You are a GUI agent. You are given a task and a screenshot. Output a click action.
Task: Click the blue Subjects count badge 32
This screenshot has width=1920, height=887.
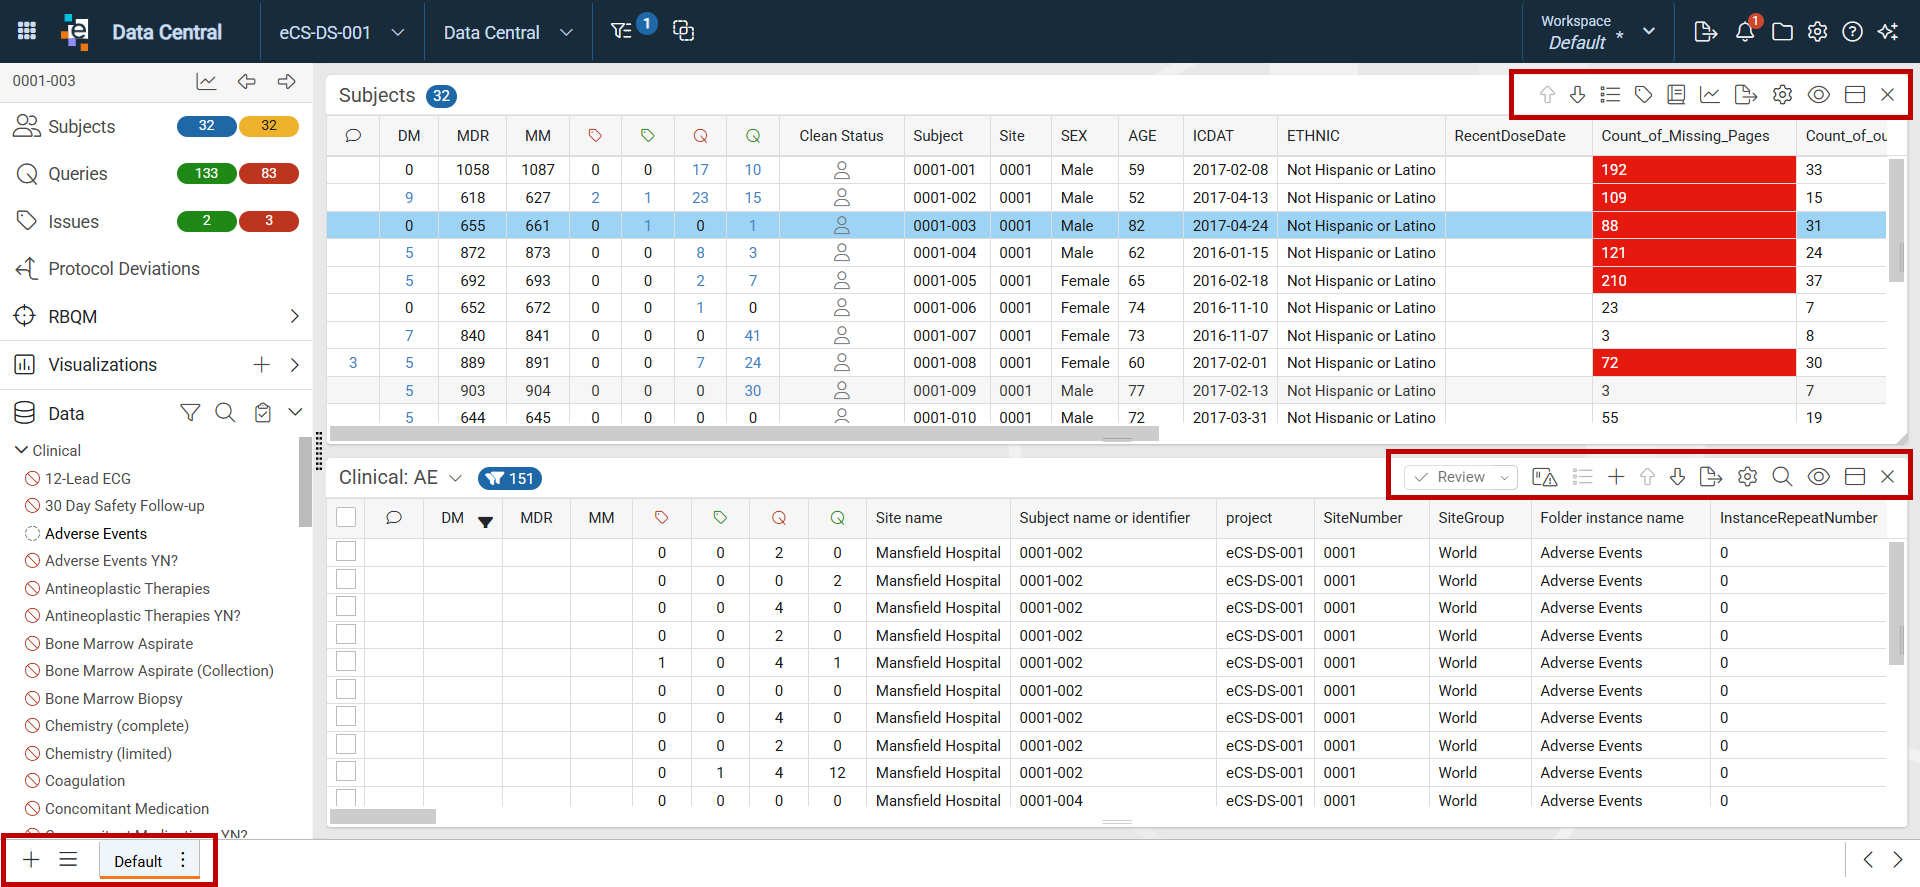[207, 126]
